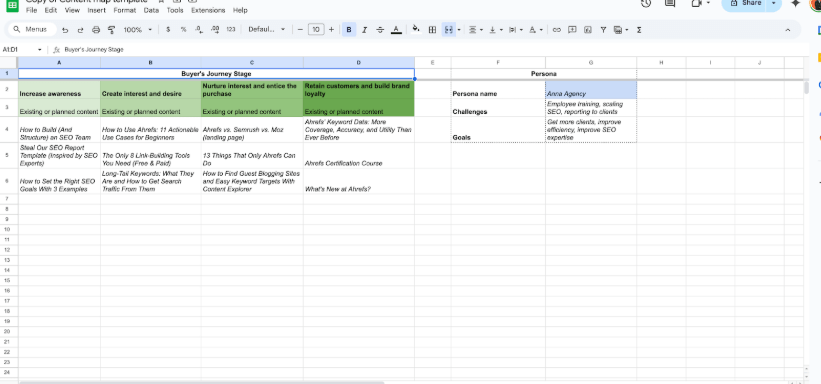Decrease font size with minus
Viewport: 821px width, 384px height.
(x=300, y=30)
